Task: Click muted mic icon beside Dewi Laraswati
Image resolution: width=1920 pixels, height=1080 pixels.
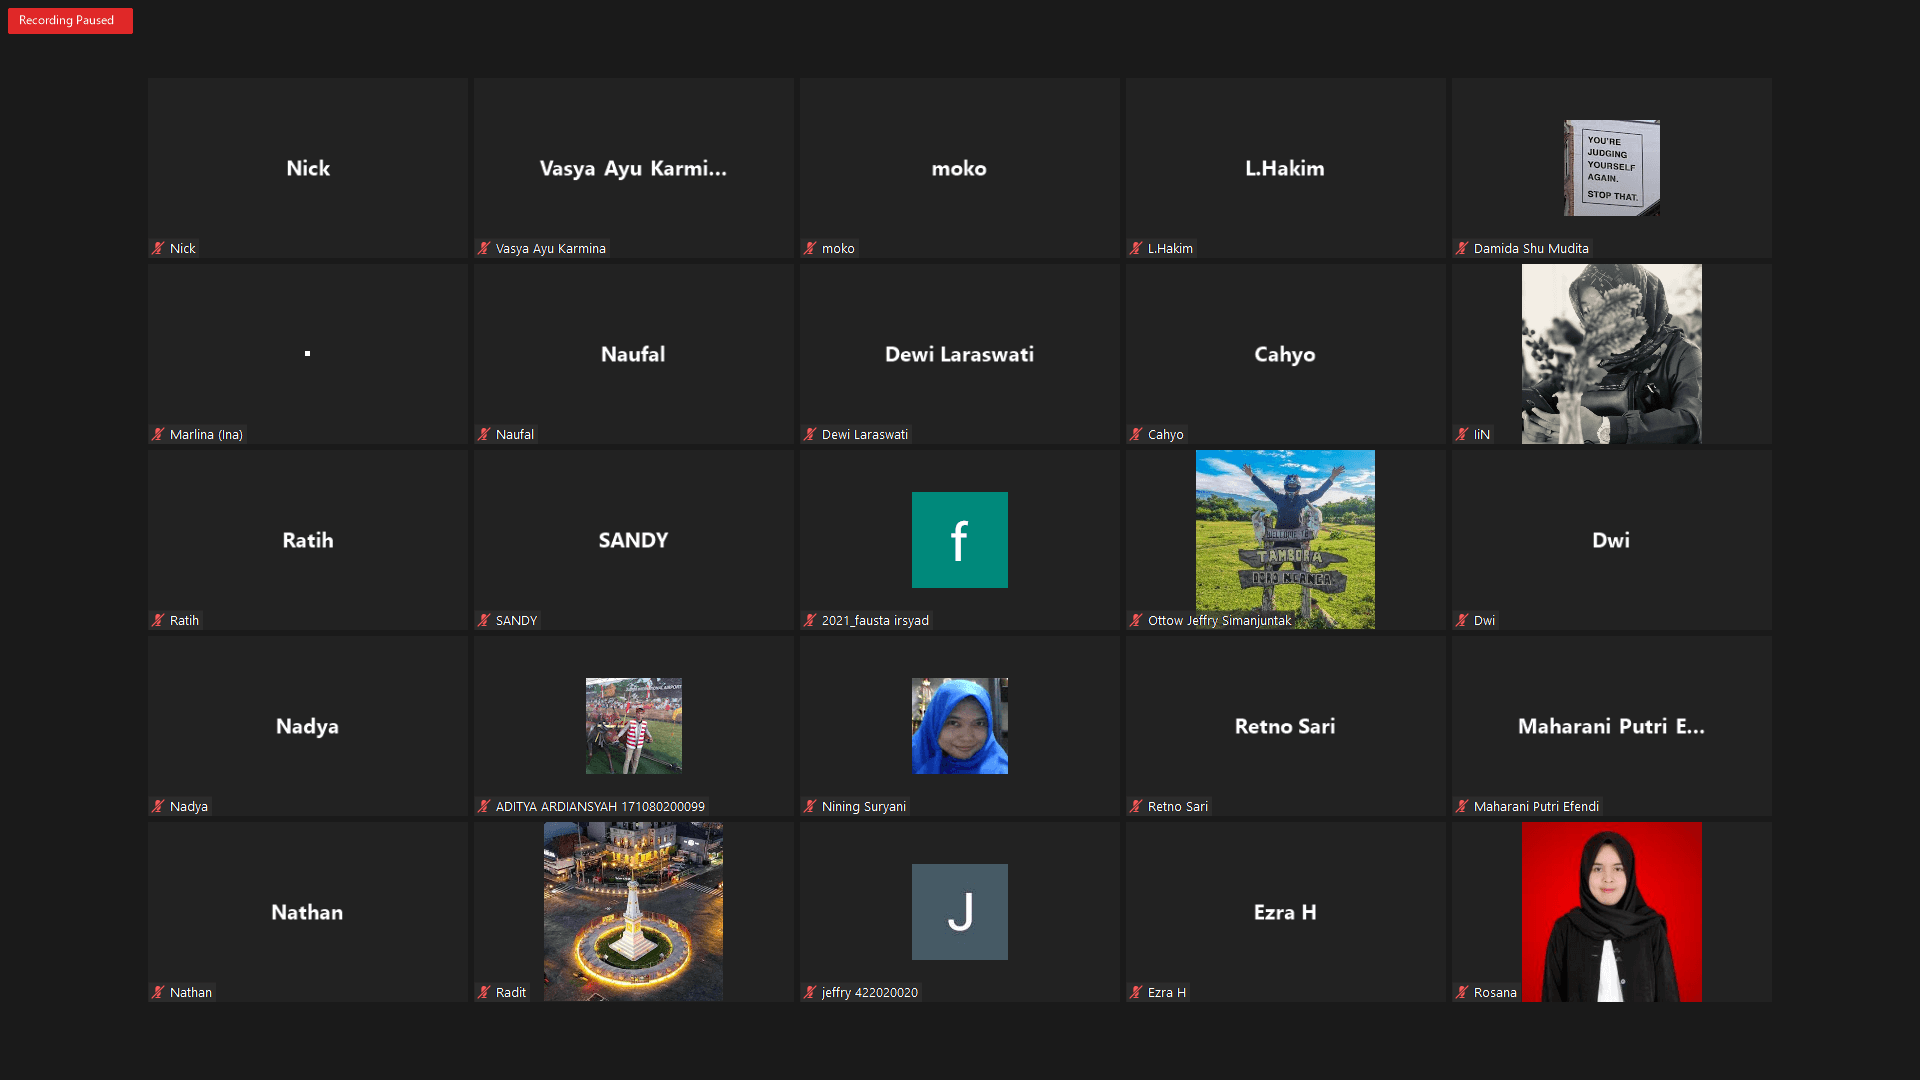Action: click(810, 435)
